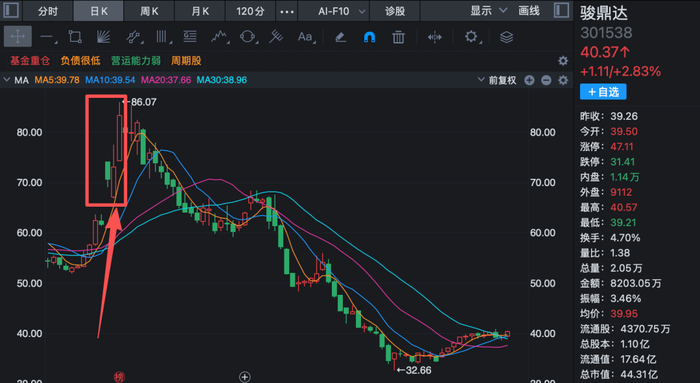Switch to the 分时 intraday tab
The image size is (700, 383).
(x=48, y=11)
